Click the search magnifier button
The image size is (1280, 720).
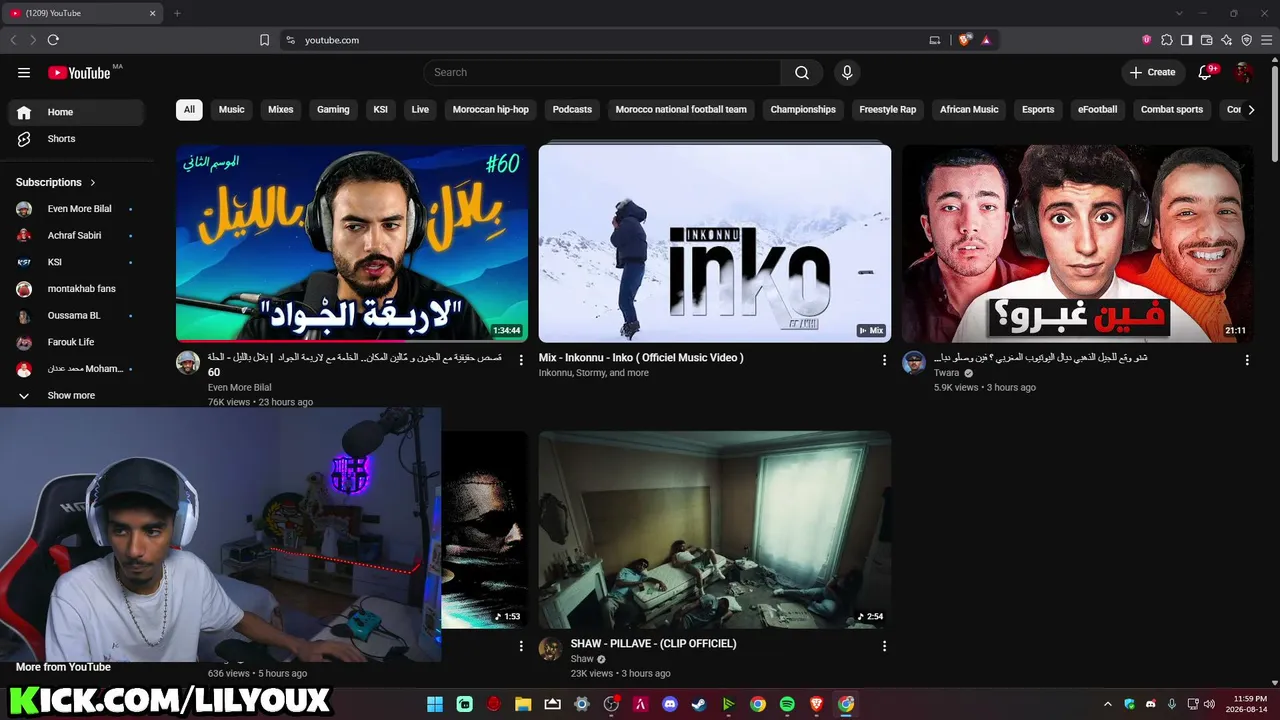pos(802,72)
